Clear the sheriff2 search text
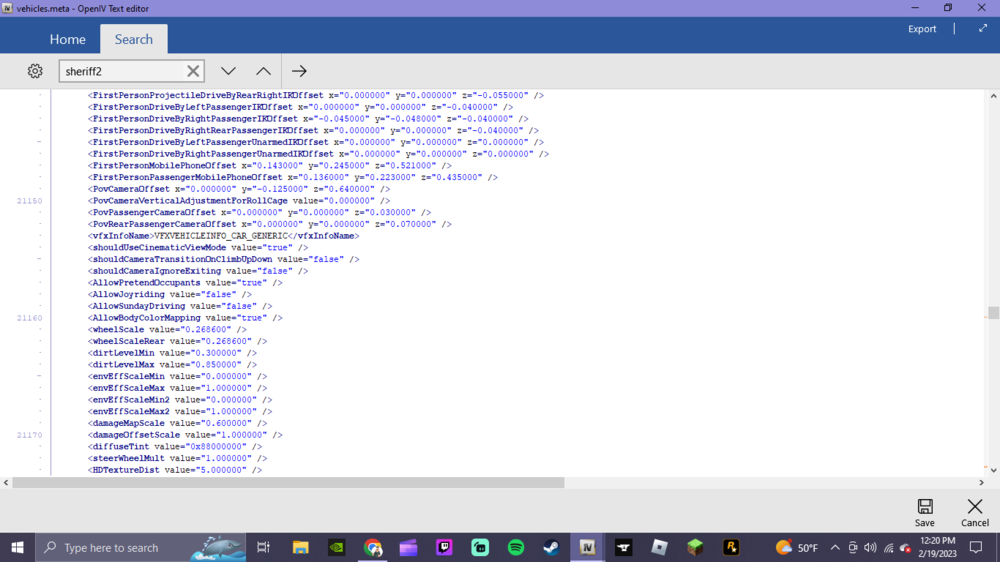1000x562 pixels. click(x=193, y=71)
